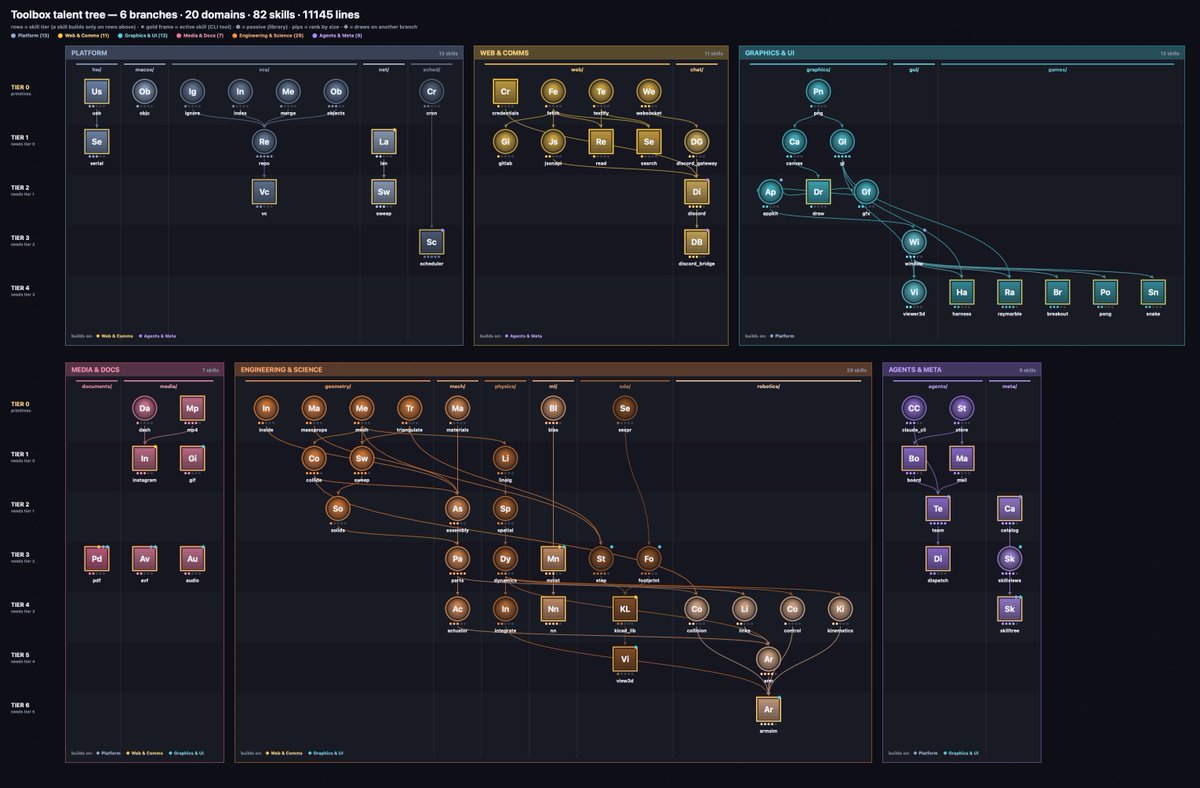Select the audio skill node

coord(193,558)
